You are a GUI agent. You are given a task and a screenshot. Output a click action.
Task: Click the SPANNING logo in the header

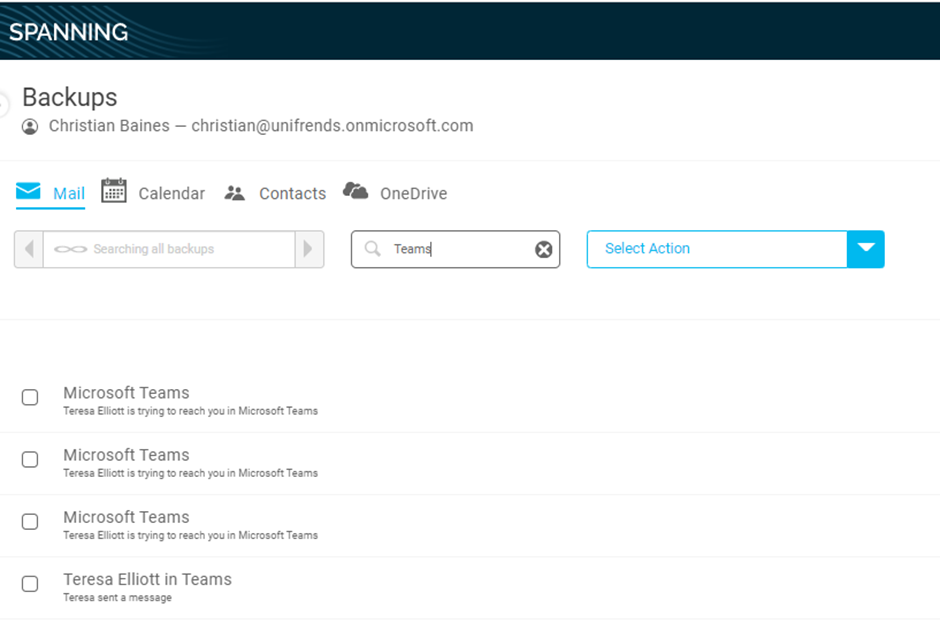coord(68,32)
